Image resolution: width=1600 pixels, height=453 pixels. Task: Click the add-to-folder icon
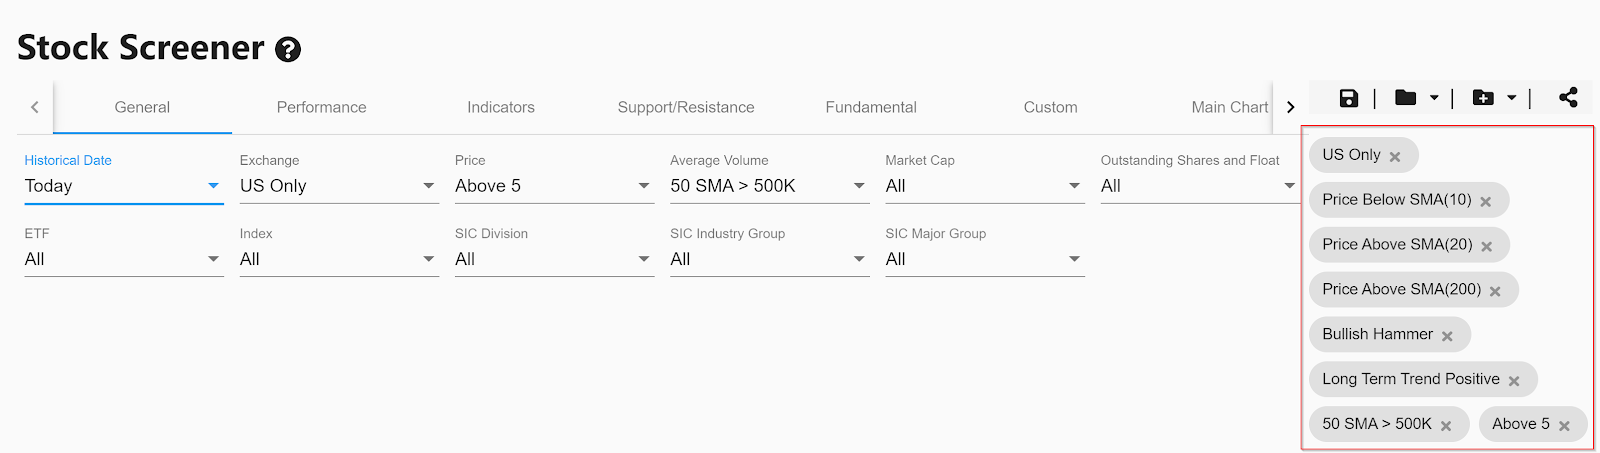click(x=1483, y=98)
